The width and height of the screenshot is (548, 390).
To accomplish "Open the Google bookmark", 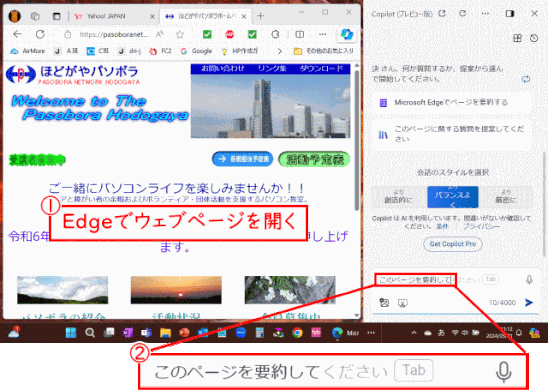I will pyautogui.click(x=196, y=51).
